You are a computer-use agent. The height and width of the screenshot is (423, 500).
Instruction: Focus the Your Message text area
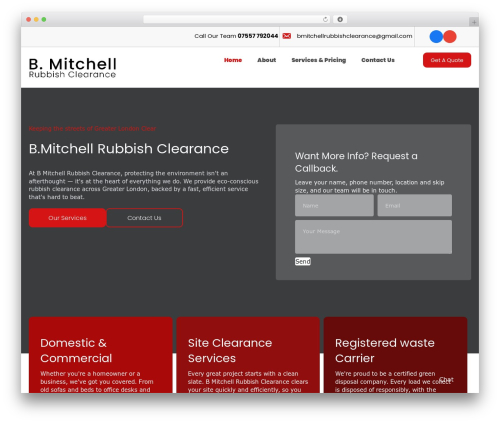point(373,237)
